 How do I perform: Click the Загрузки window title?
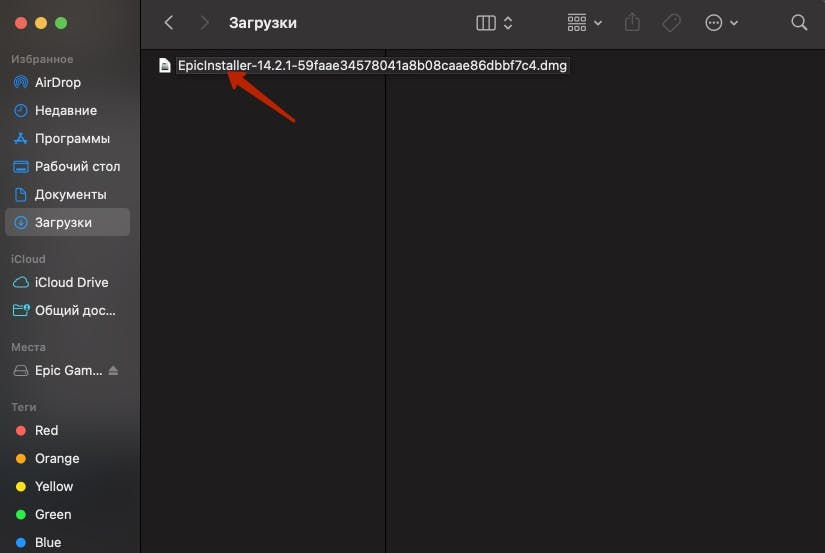point(263,23)
